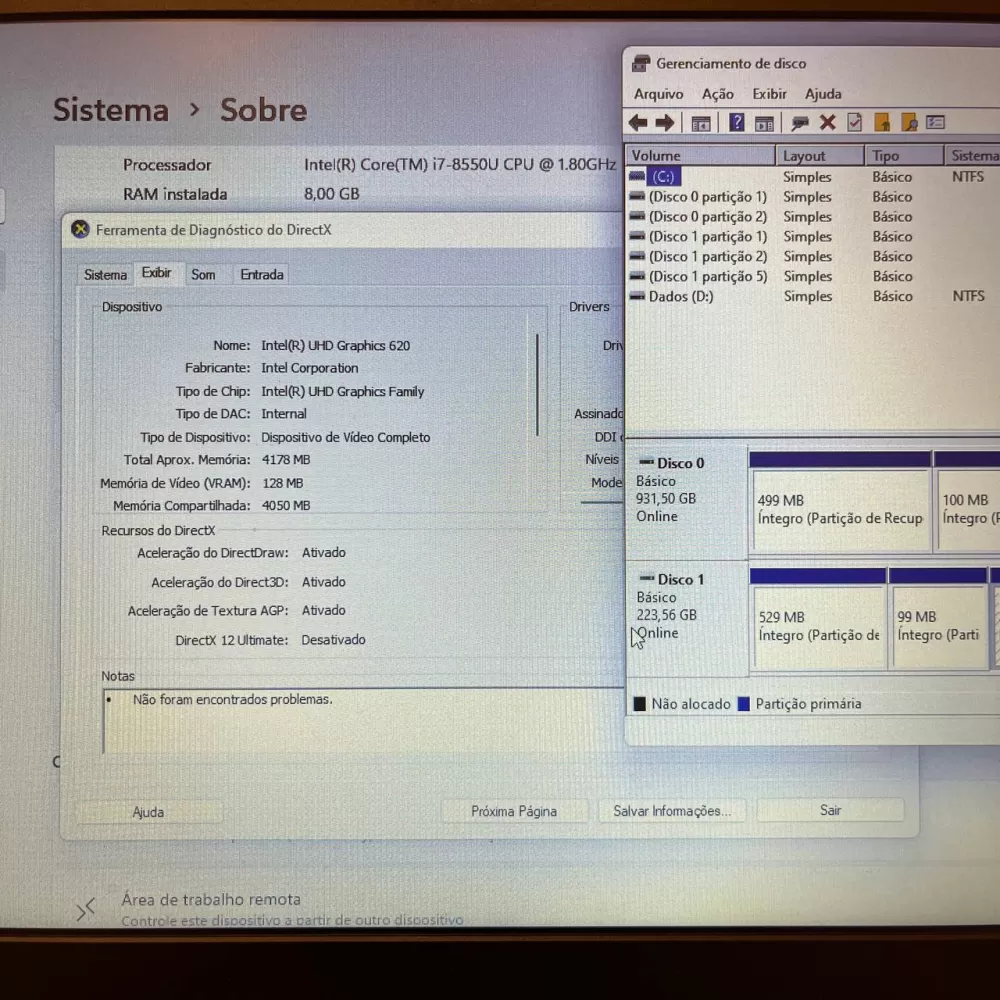Click the list settings icon in toolbar
The image size is (1000, 1000).
click(x=935, y=123)
